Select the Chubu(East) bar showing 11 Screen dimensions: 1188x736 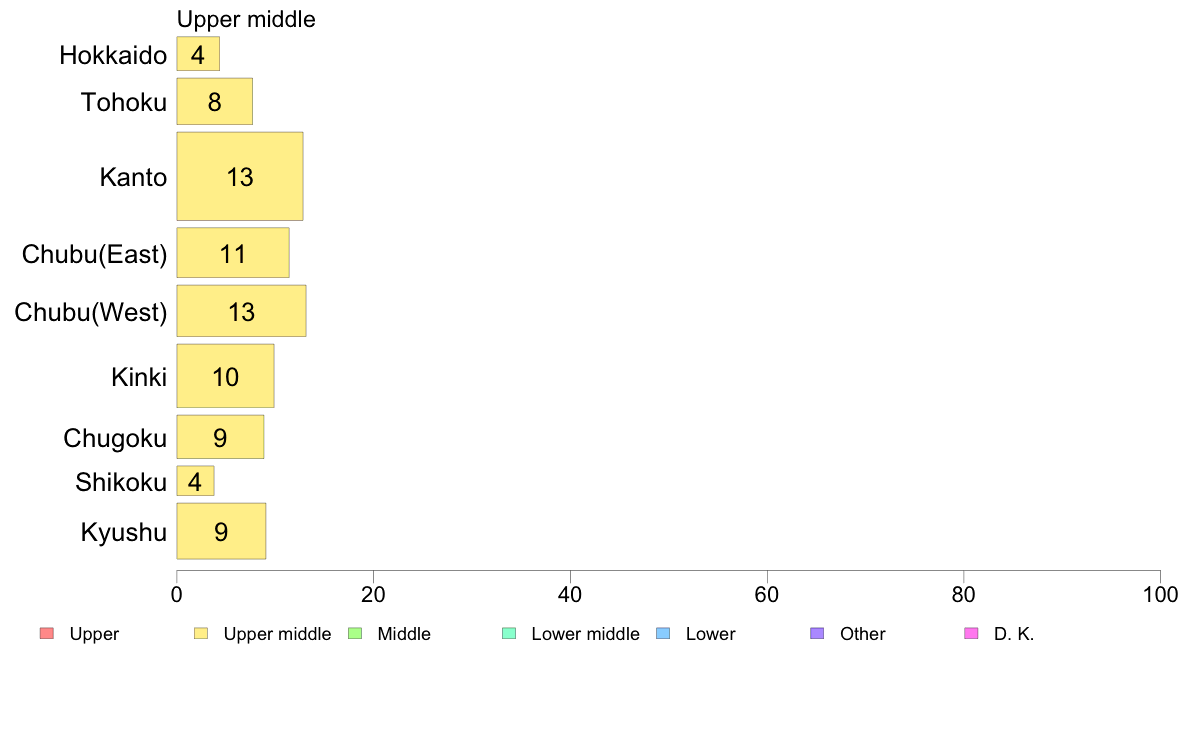[x=233, y=253]
